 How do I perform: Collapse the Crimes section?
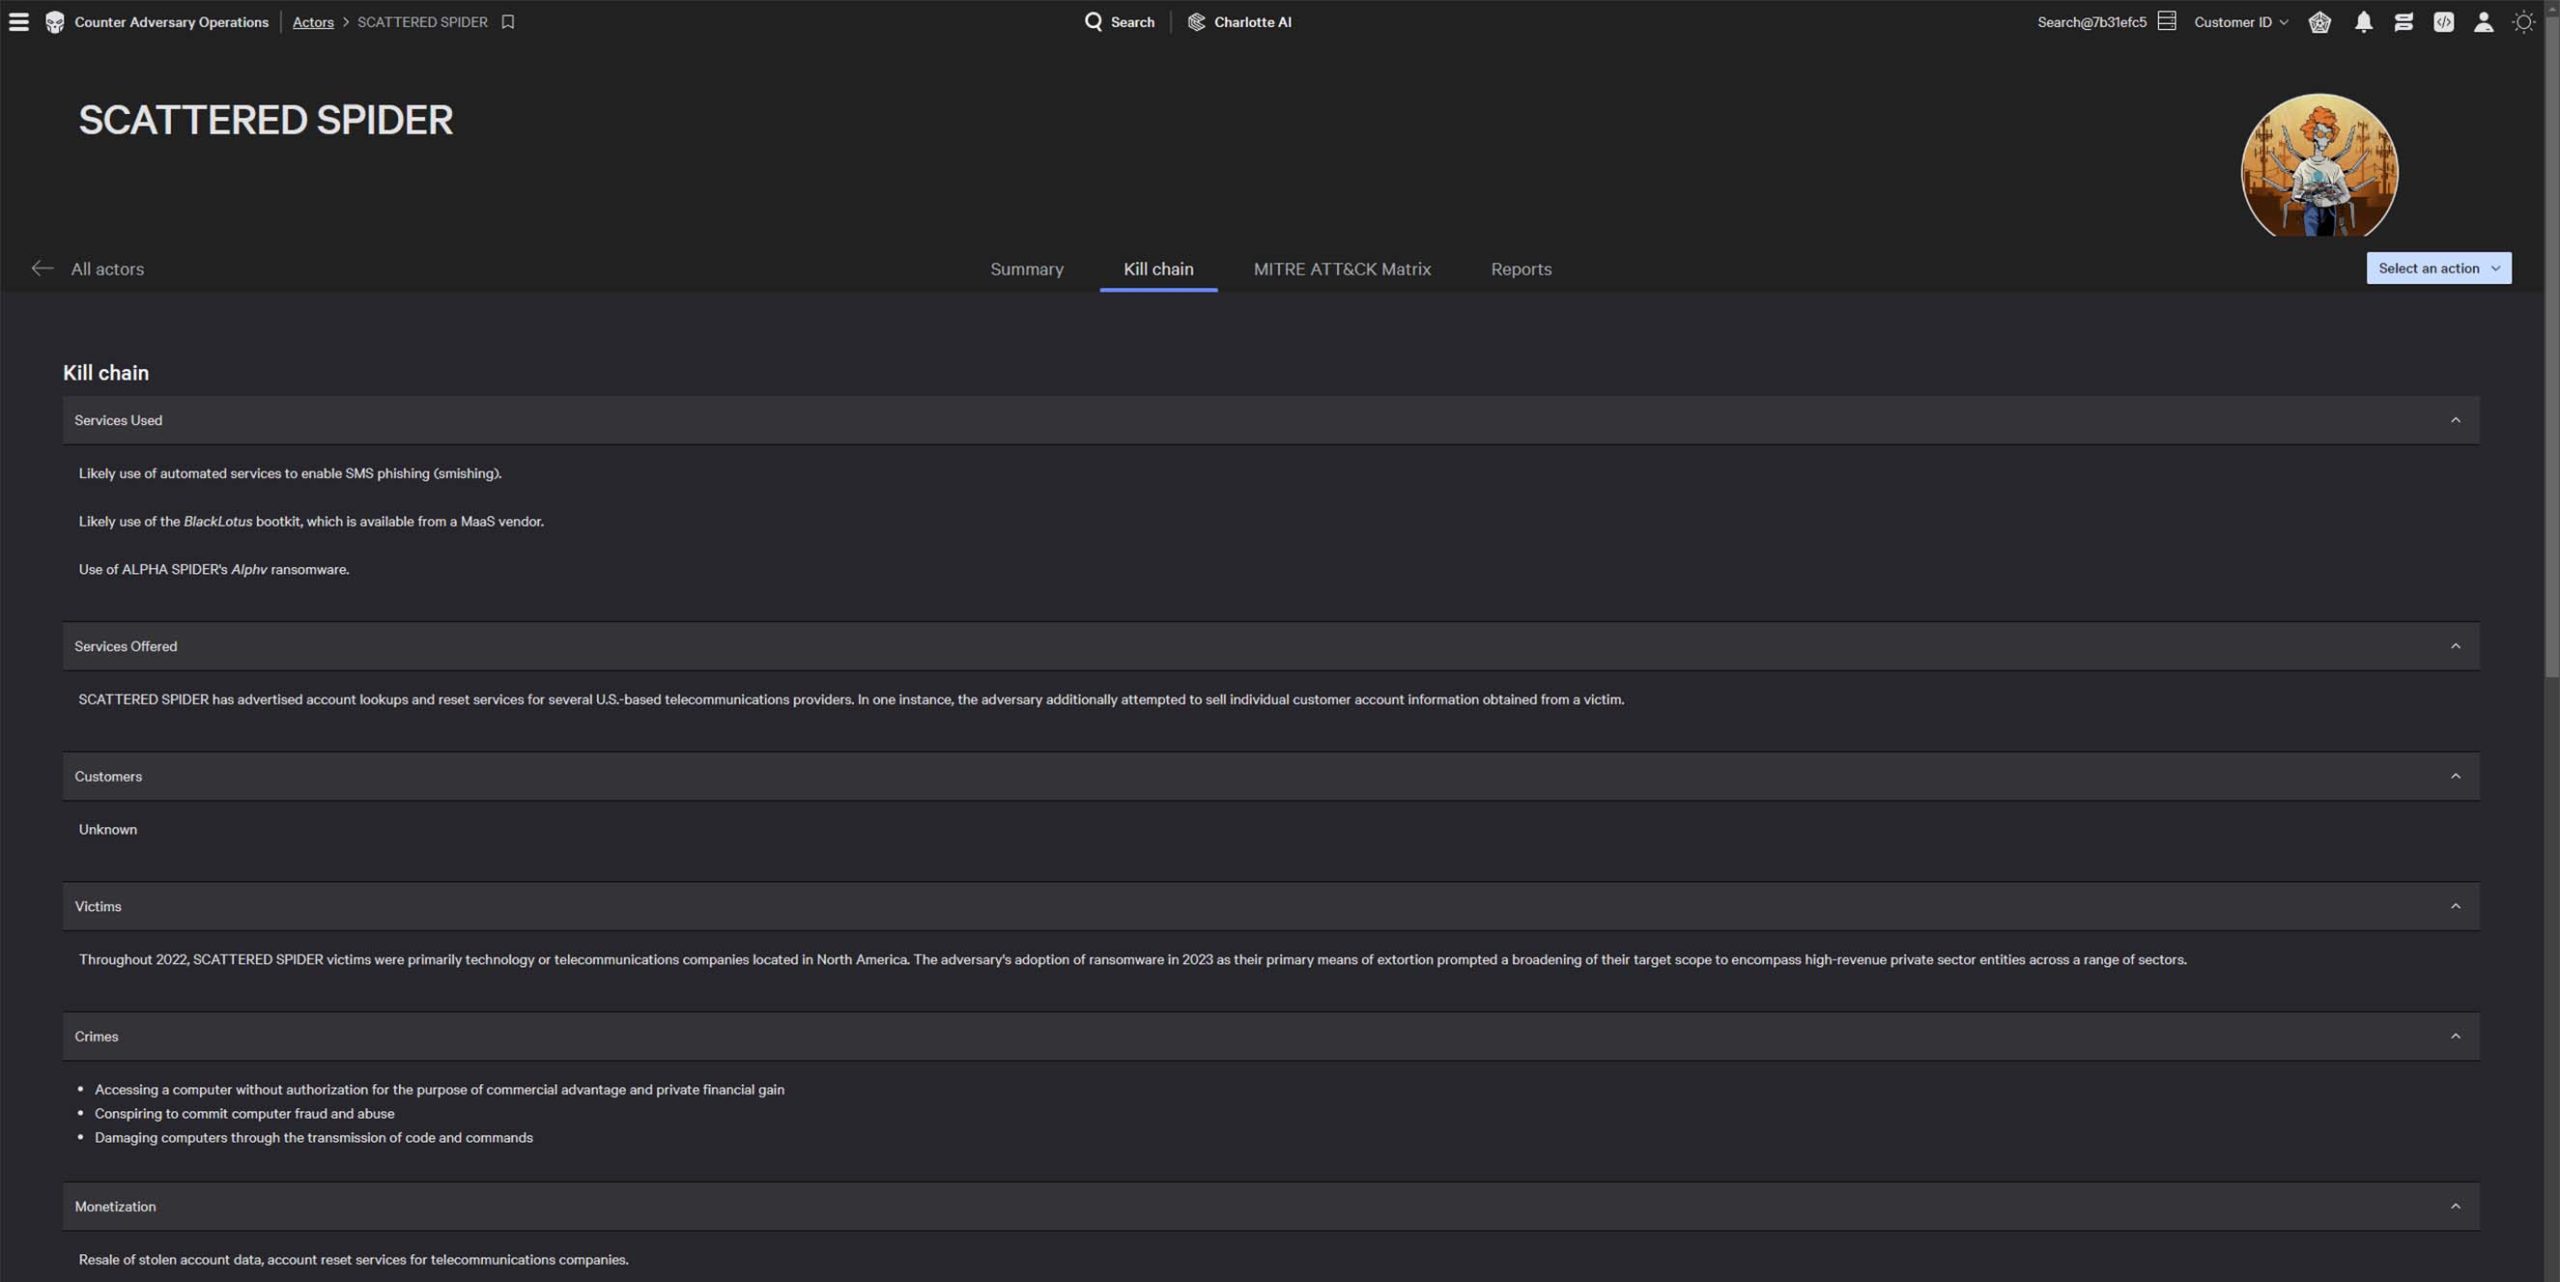2455,1036
